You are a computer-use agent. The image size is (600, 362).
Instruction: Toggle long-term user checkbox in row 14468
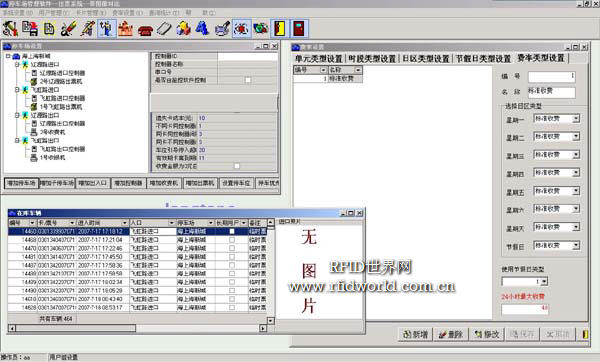(232, 240)
